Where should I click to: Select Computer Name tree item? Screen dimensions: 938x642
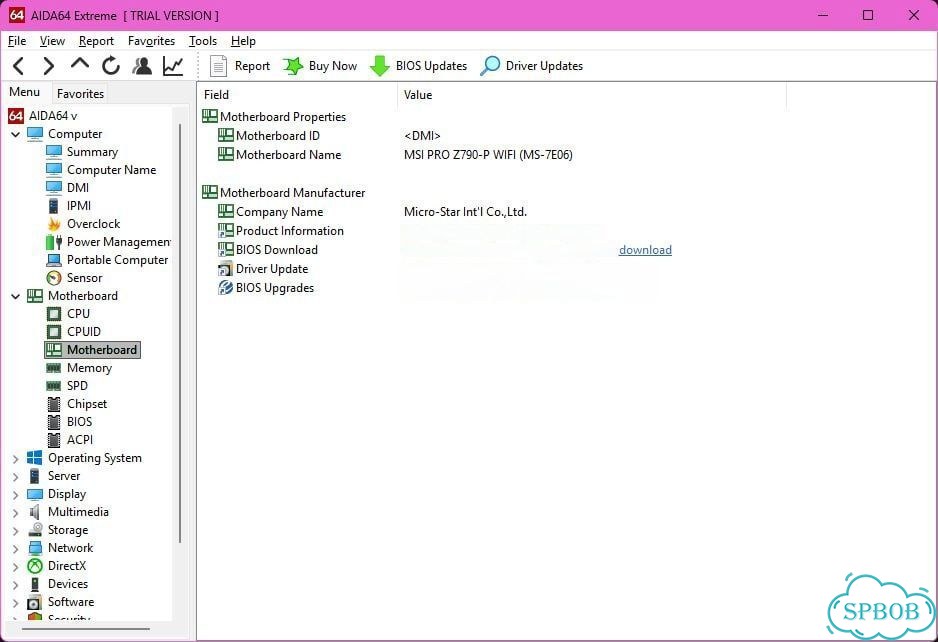(x=101, y=170)
